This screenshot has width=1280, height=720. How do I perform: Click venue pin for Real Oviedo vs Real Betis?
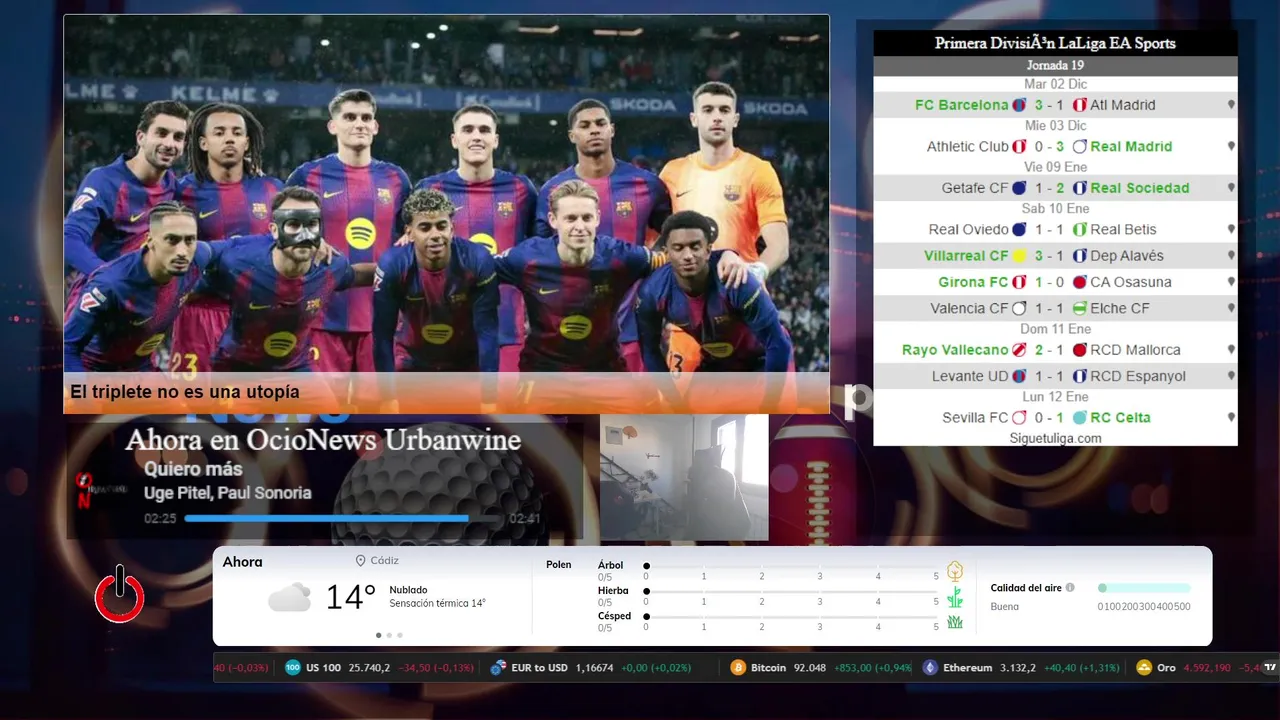point(1231,229)
